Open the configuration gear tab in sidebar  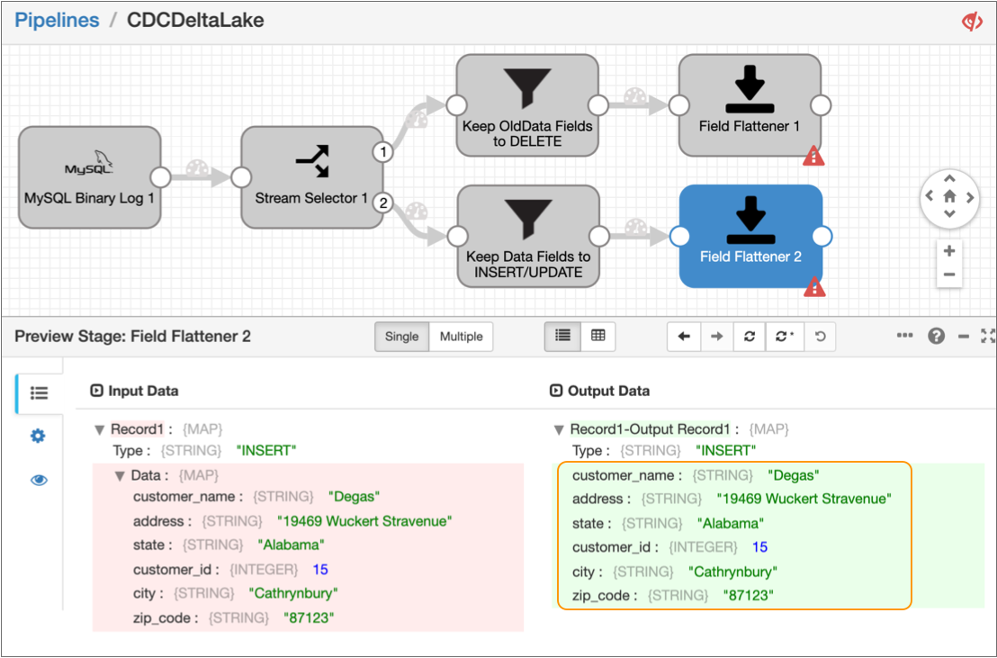tap(39, 436)
